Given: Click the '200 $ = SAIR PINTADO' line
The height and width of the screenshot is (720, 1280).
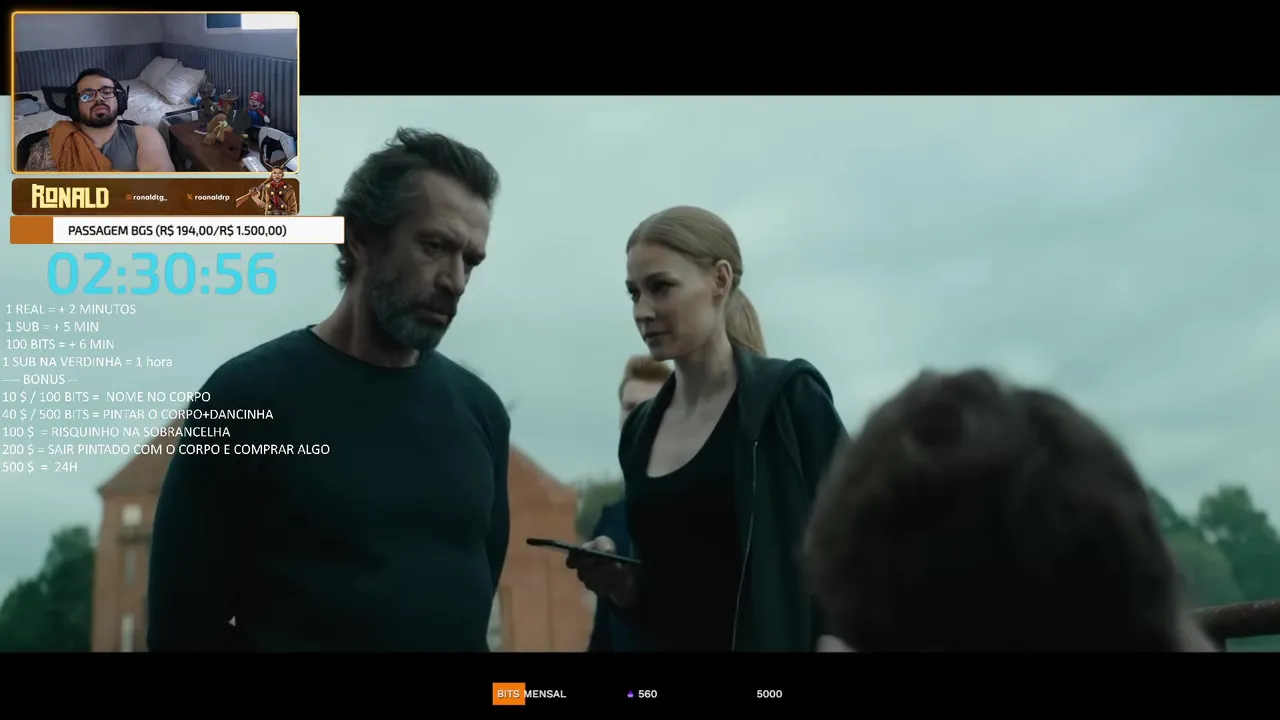Looking at the screenshot, I should coord(166,449).
